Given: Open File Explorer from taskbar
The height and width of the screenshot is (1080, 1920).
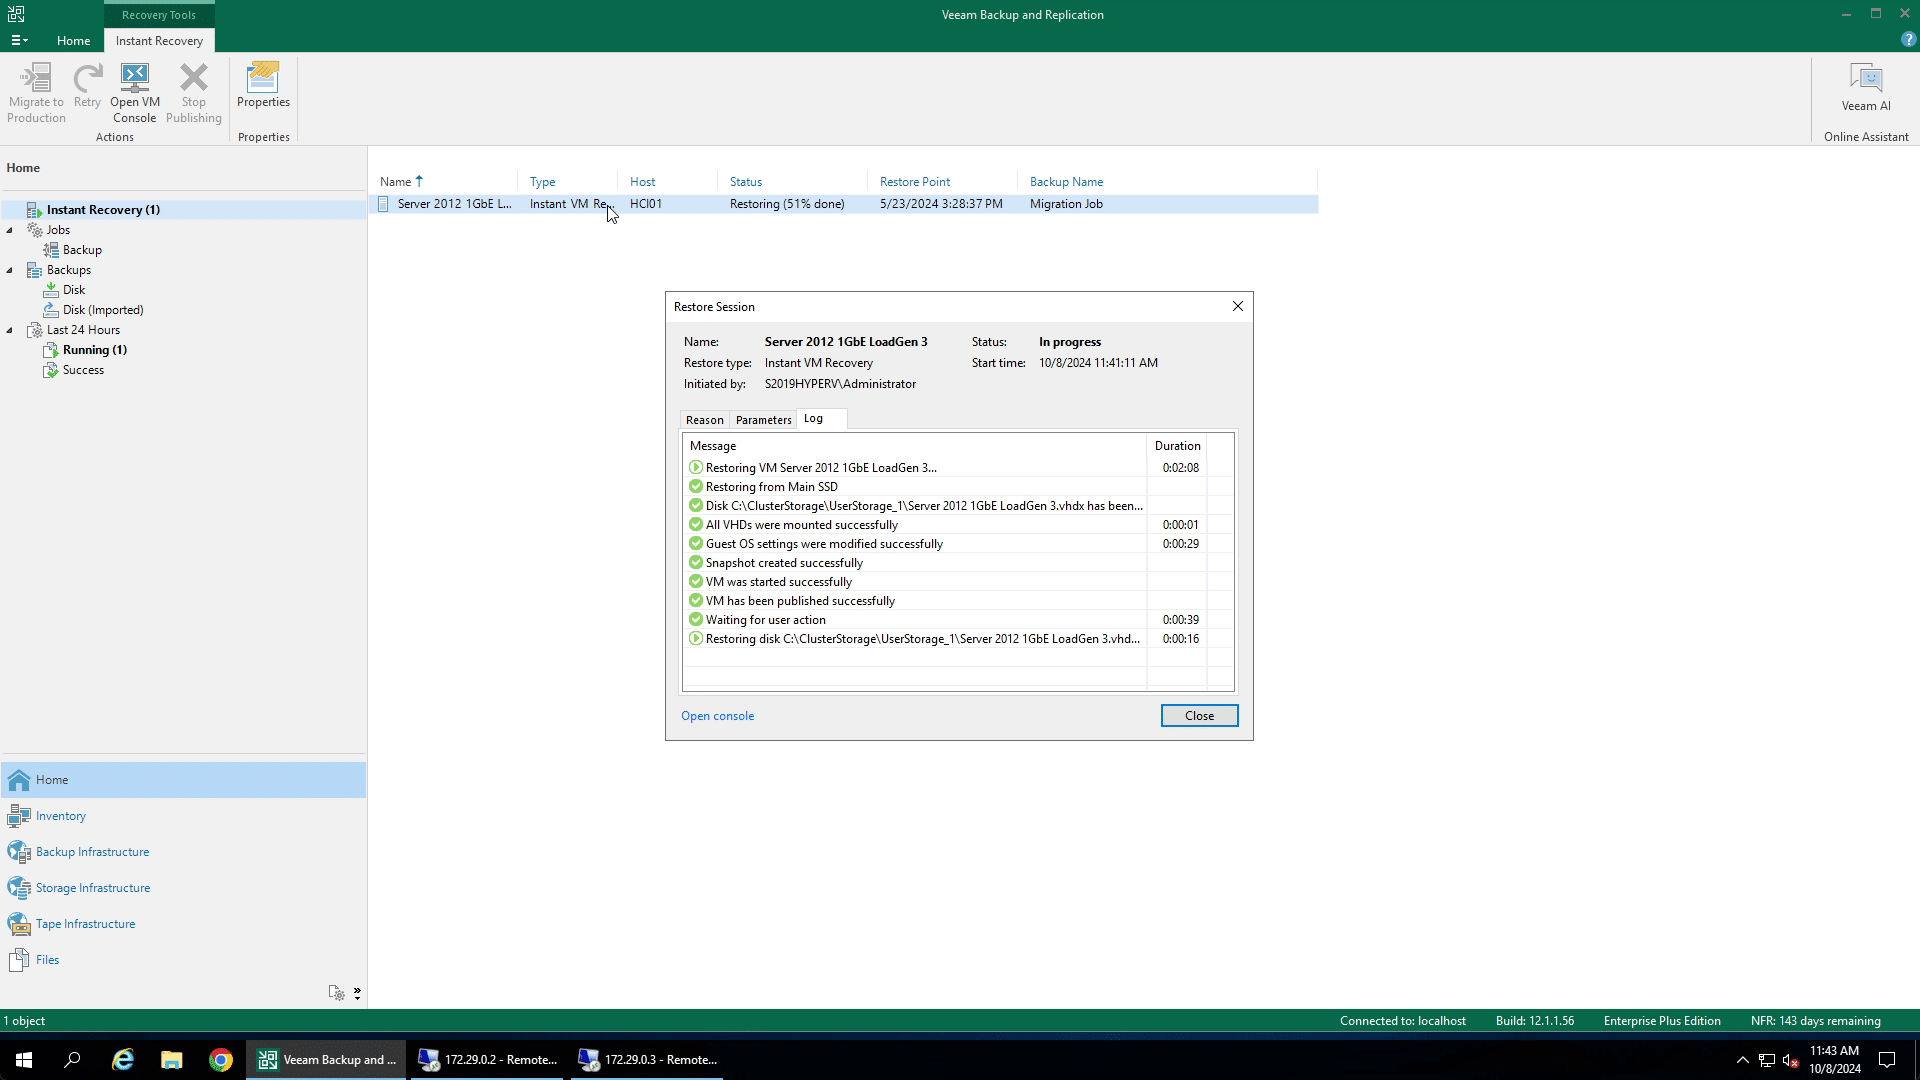Looking at the screenshot, I should click(171, 1060).
